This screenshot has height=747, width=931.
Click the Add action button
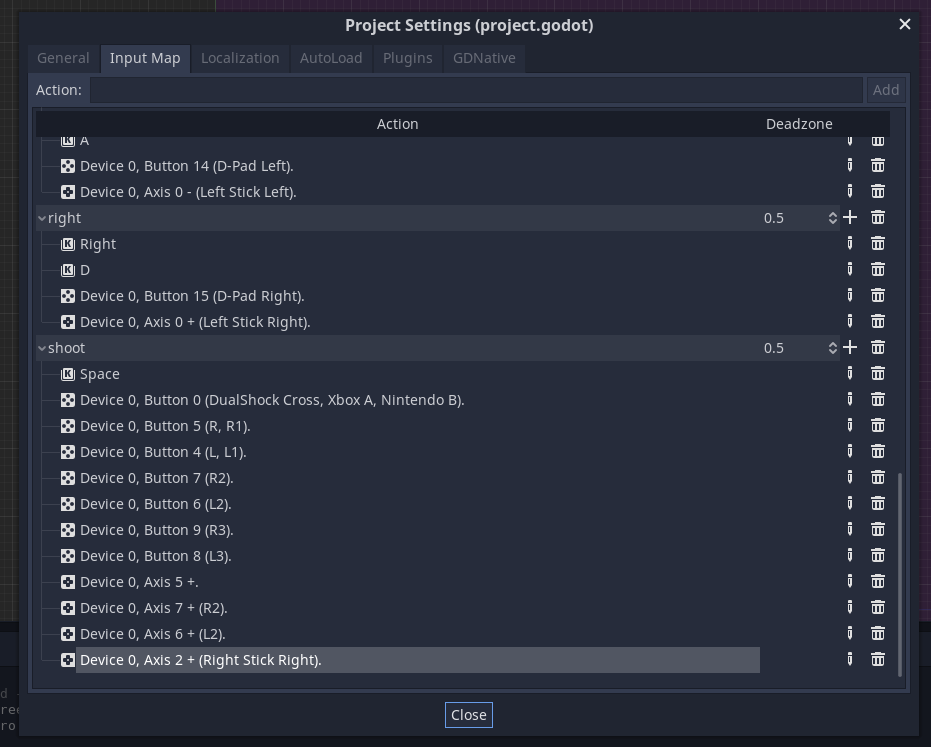pos(885,90)
